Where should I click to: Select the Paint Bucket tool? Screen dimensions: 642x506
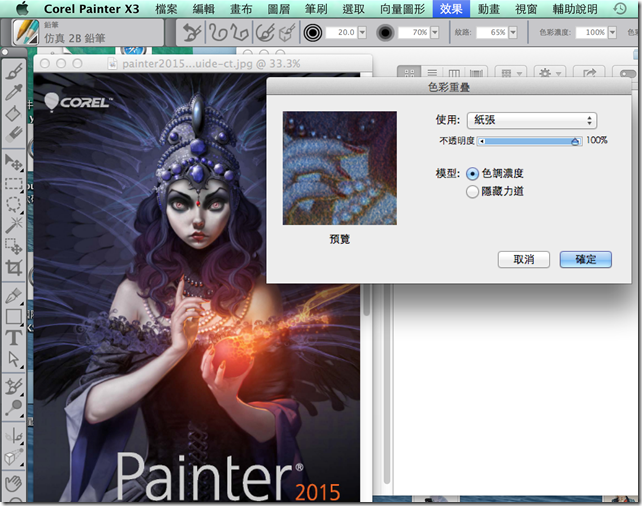pos(14,113)
